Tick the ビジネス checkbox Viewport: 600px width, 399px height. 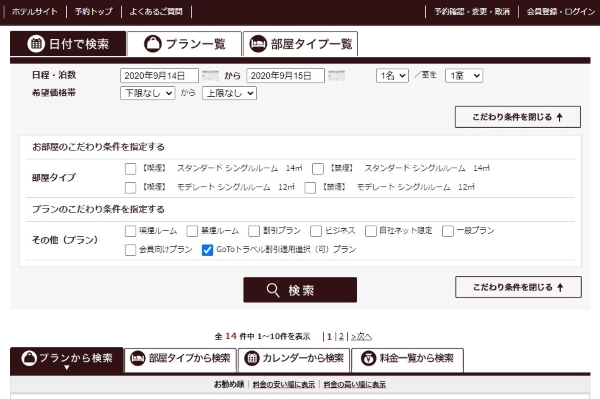point(316,231)
